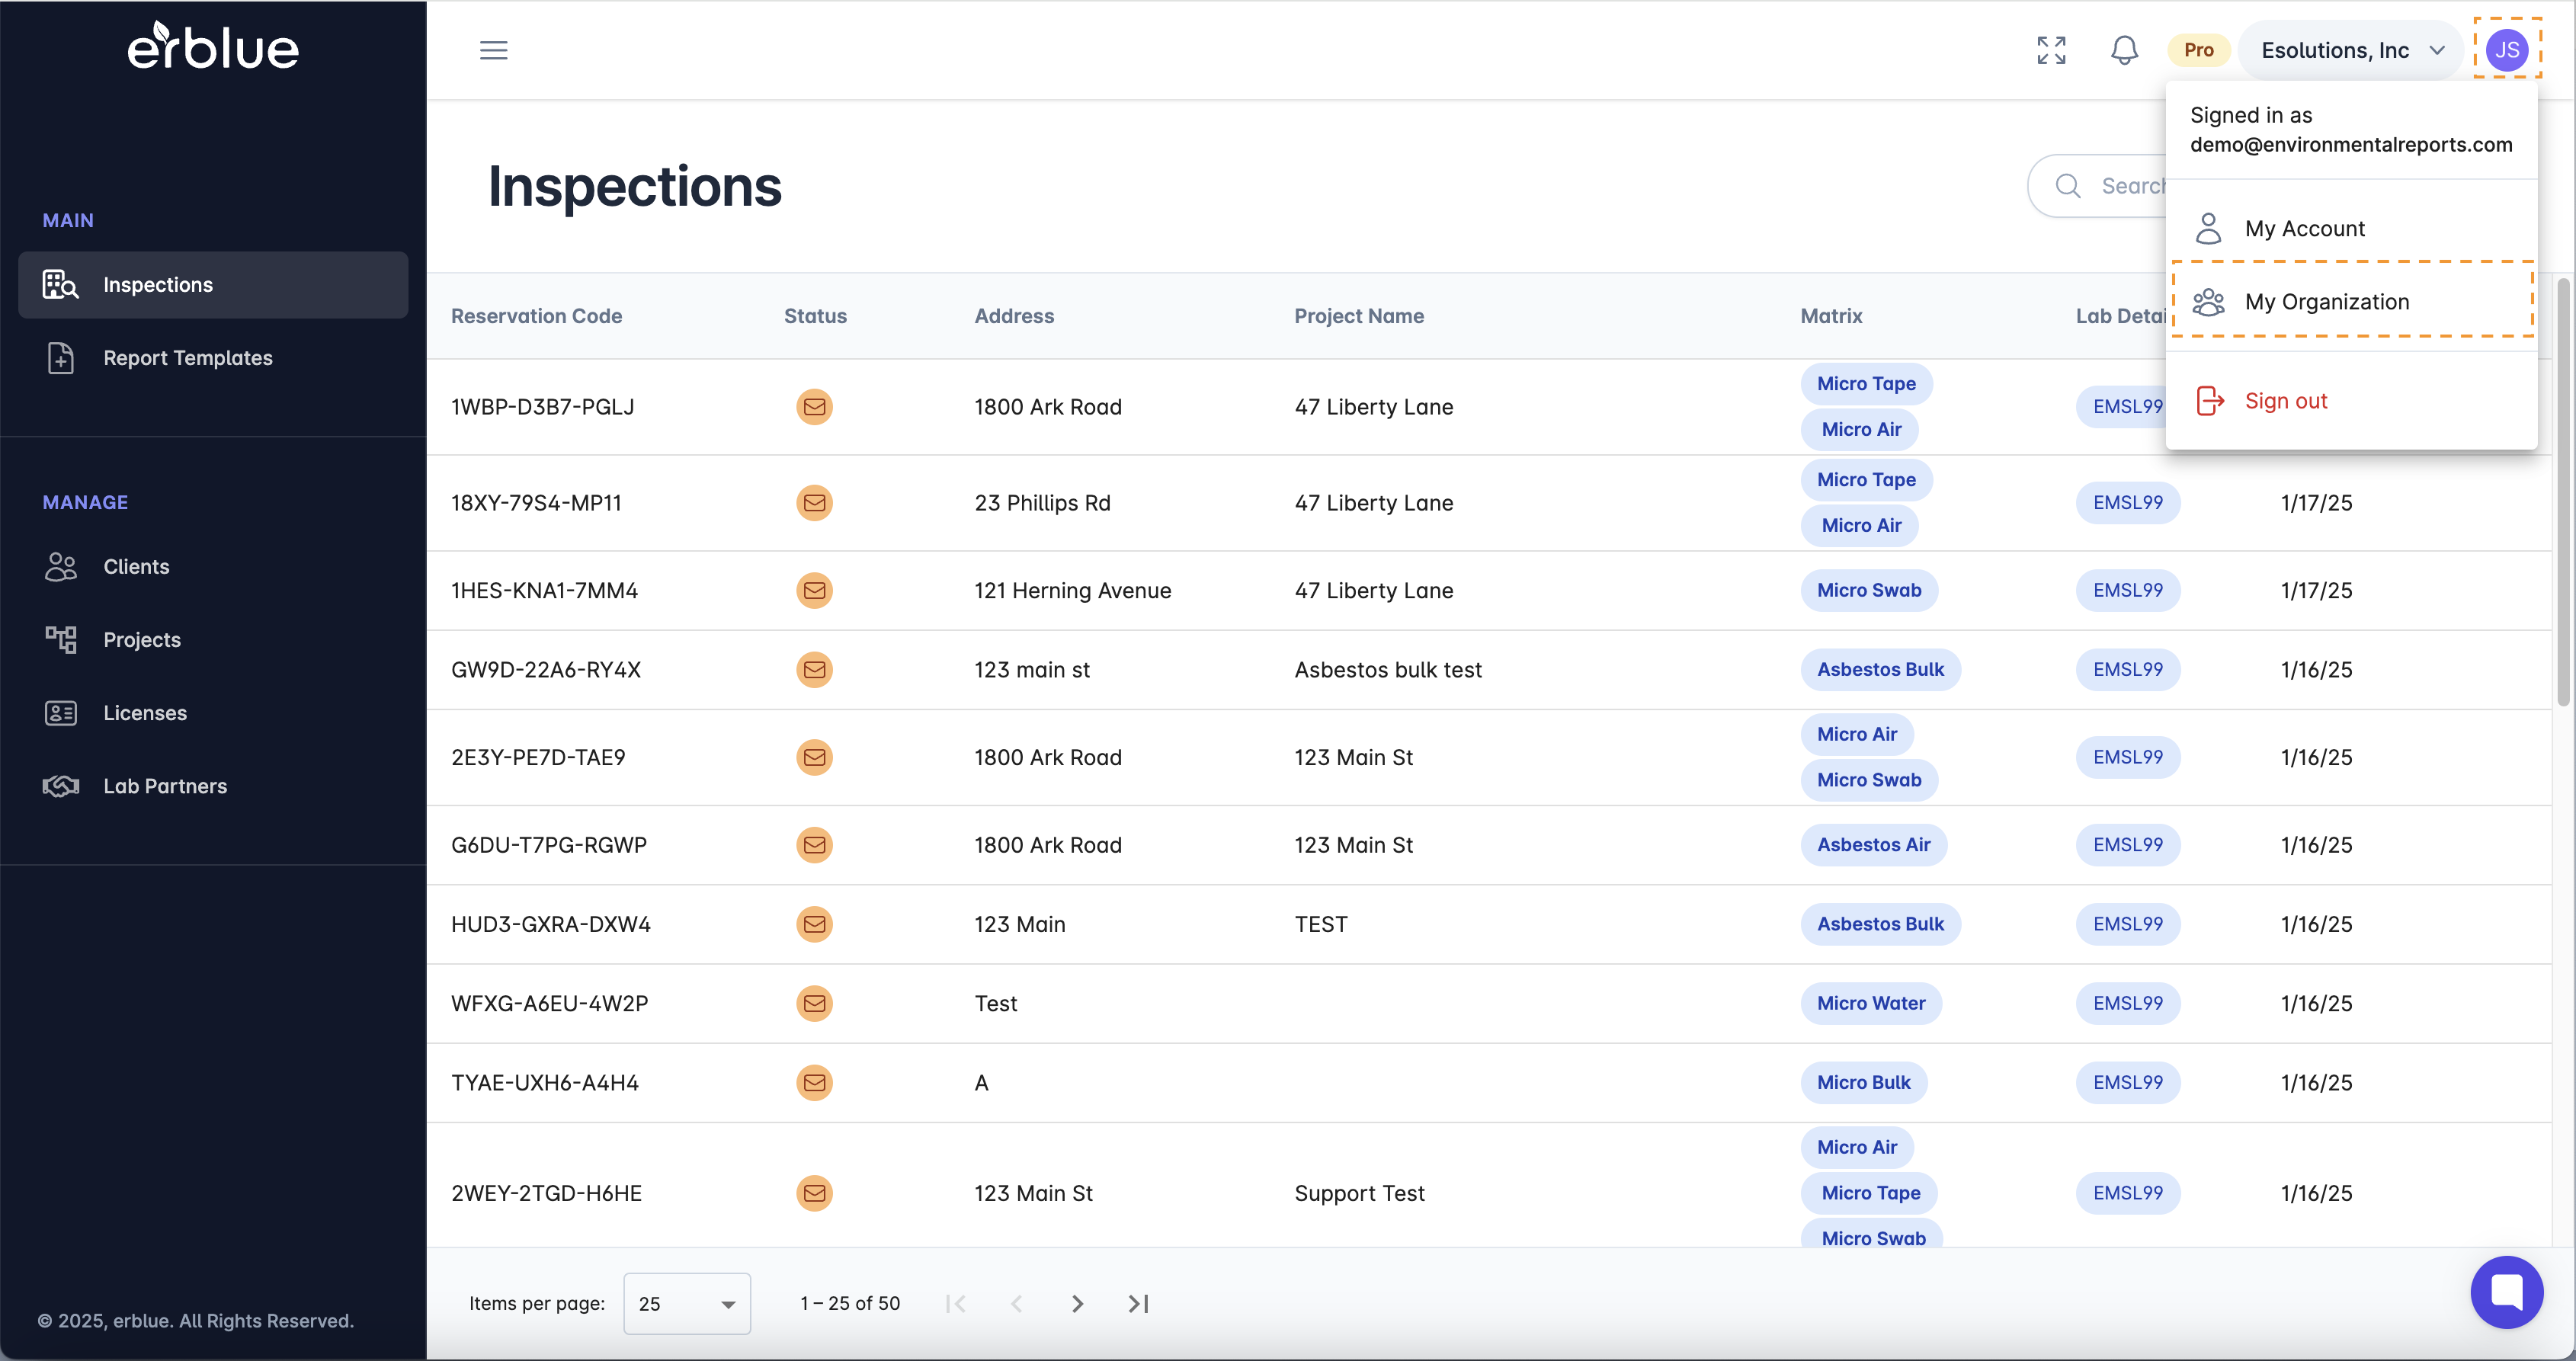Select My Organization menu entry

pos(2326,301)
